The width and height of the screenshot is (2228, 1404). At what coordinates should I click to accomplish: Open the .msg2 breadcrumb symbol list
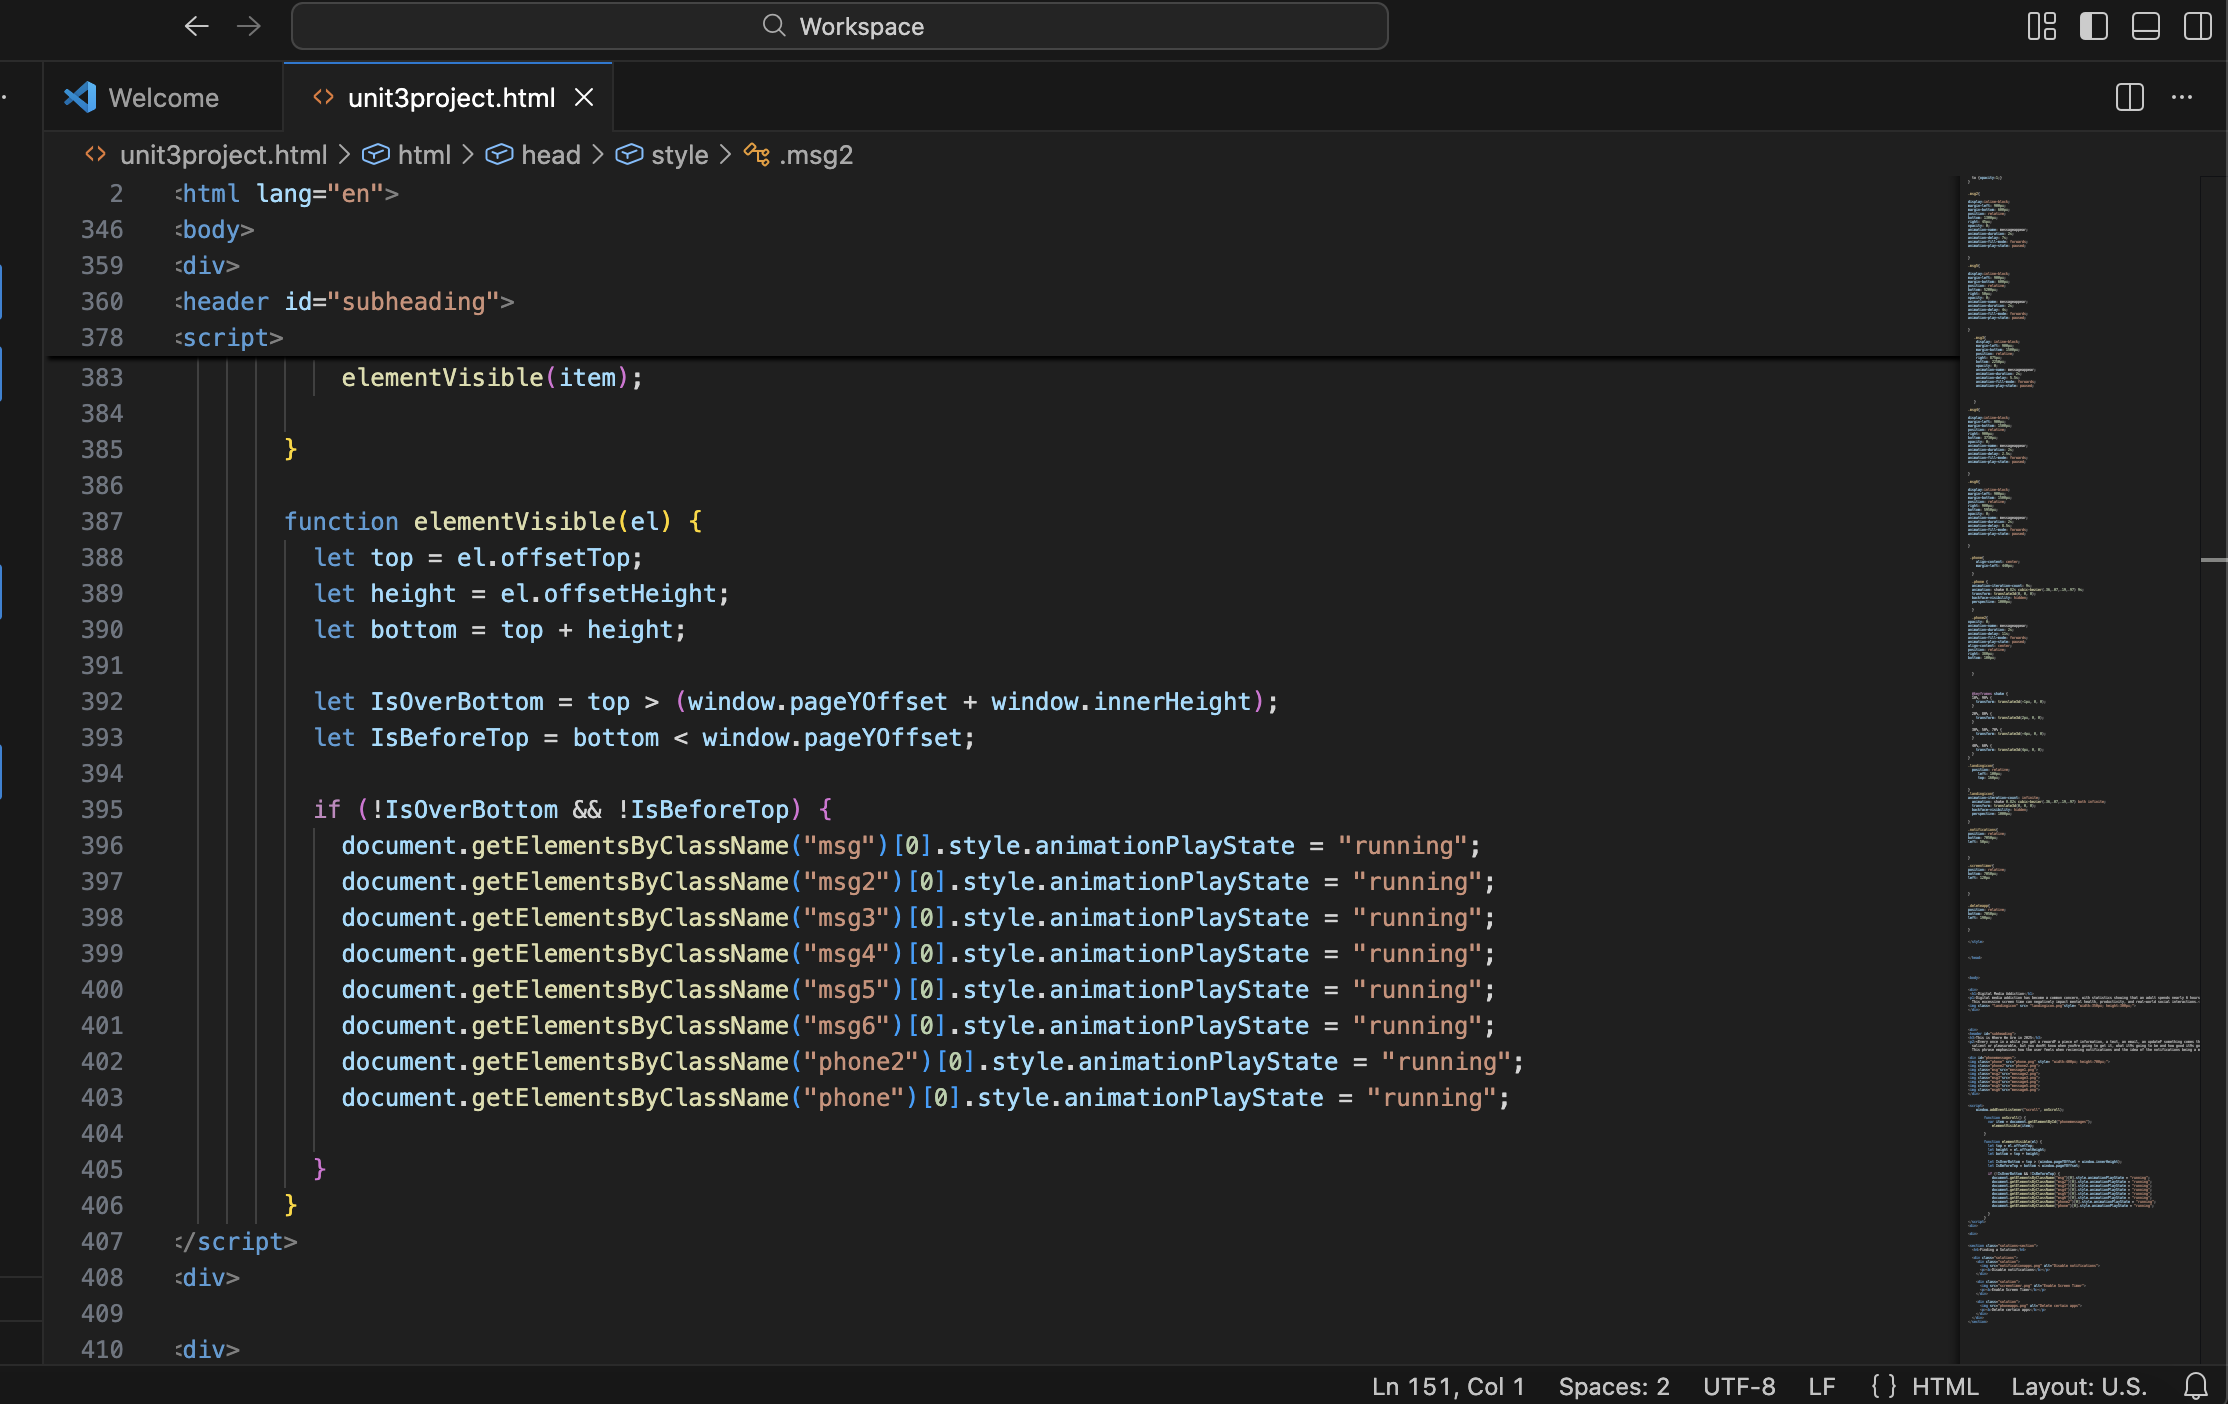[815, 155]
